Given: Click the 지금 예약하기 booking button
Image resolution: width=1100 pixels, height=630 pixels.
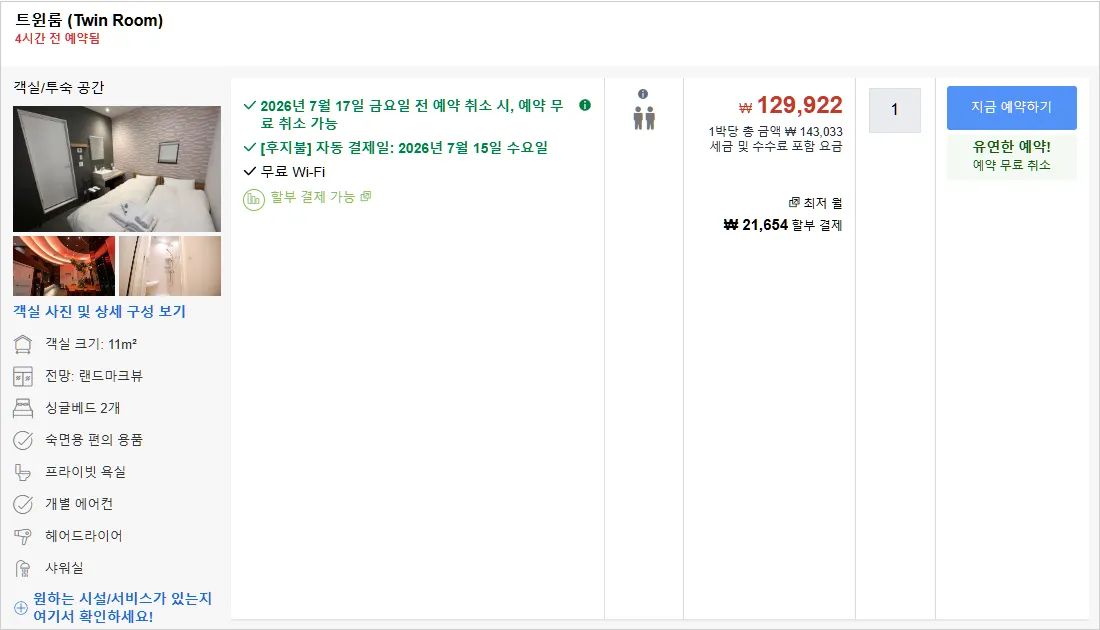Looking at the screenshot, I should tap(1012, 107).
